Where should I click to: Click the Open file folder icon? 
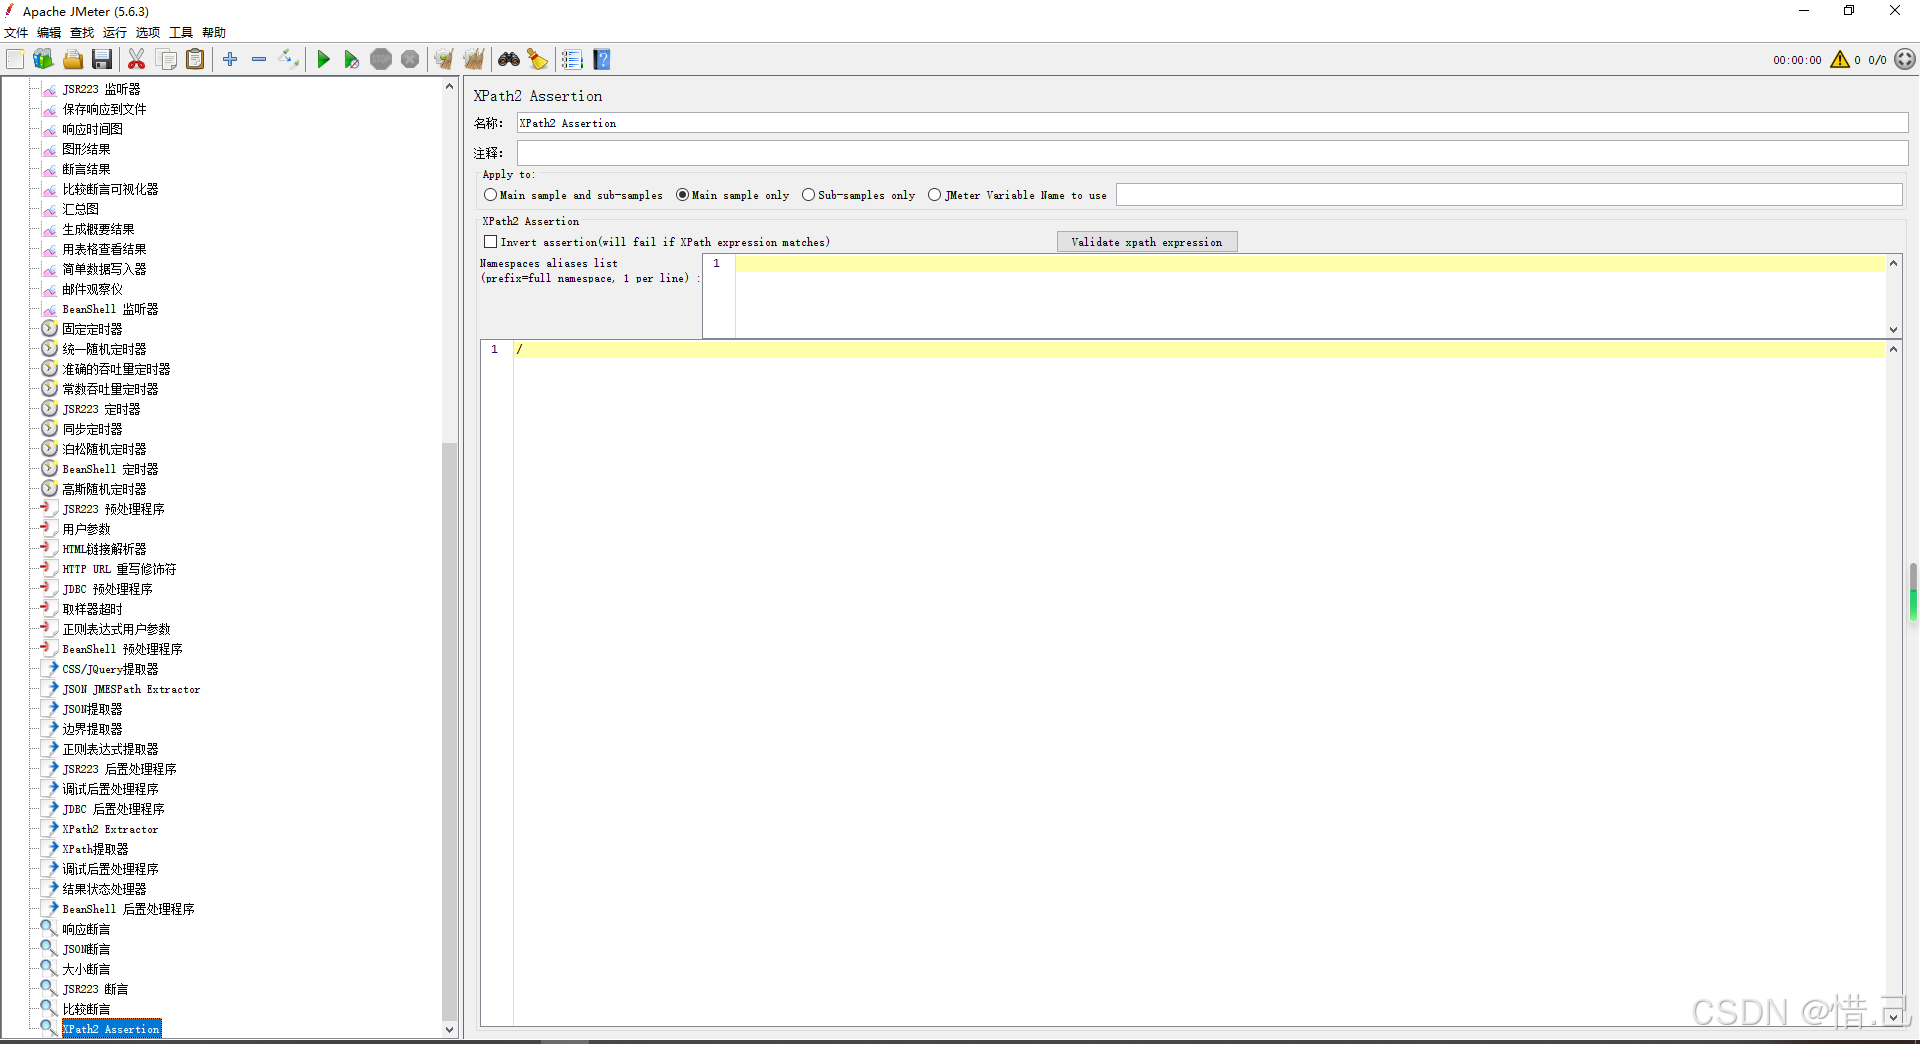(x=73, y=60)
